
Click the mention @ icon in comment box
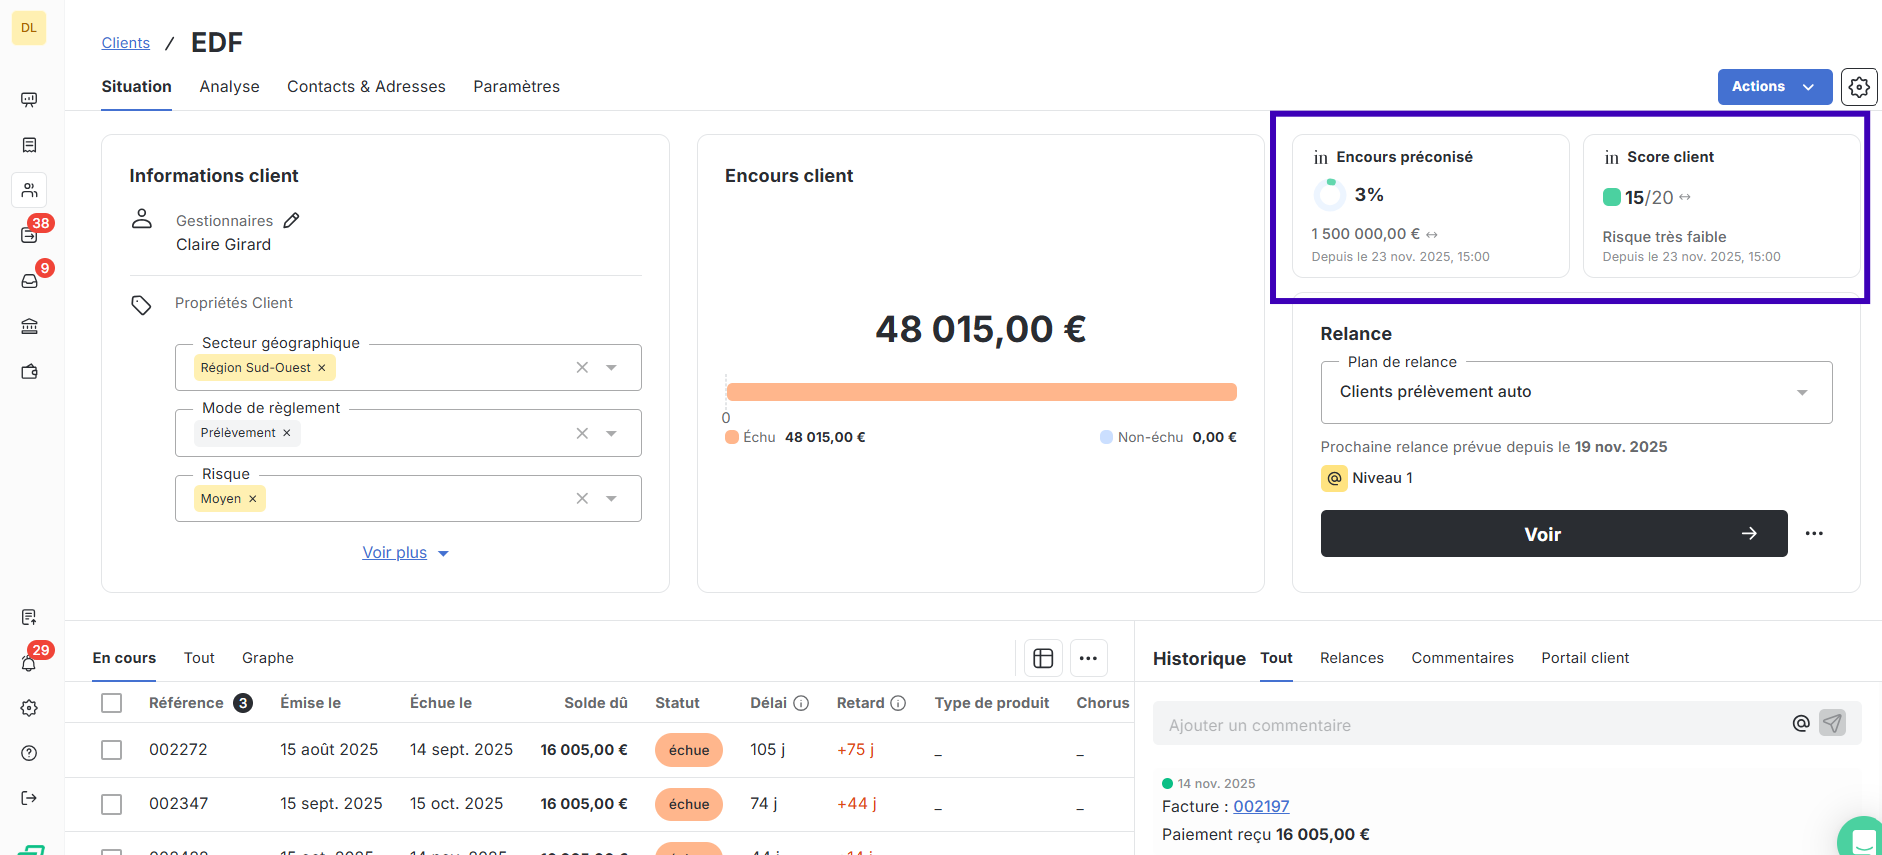pos(1801,723)
